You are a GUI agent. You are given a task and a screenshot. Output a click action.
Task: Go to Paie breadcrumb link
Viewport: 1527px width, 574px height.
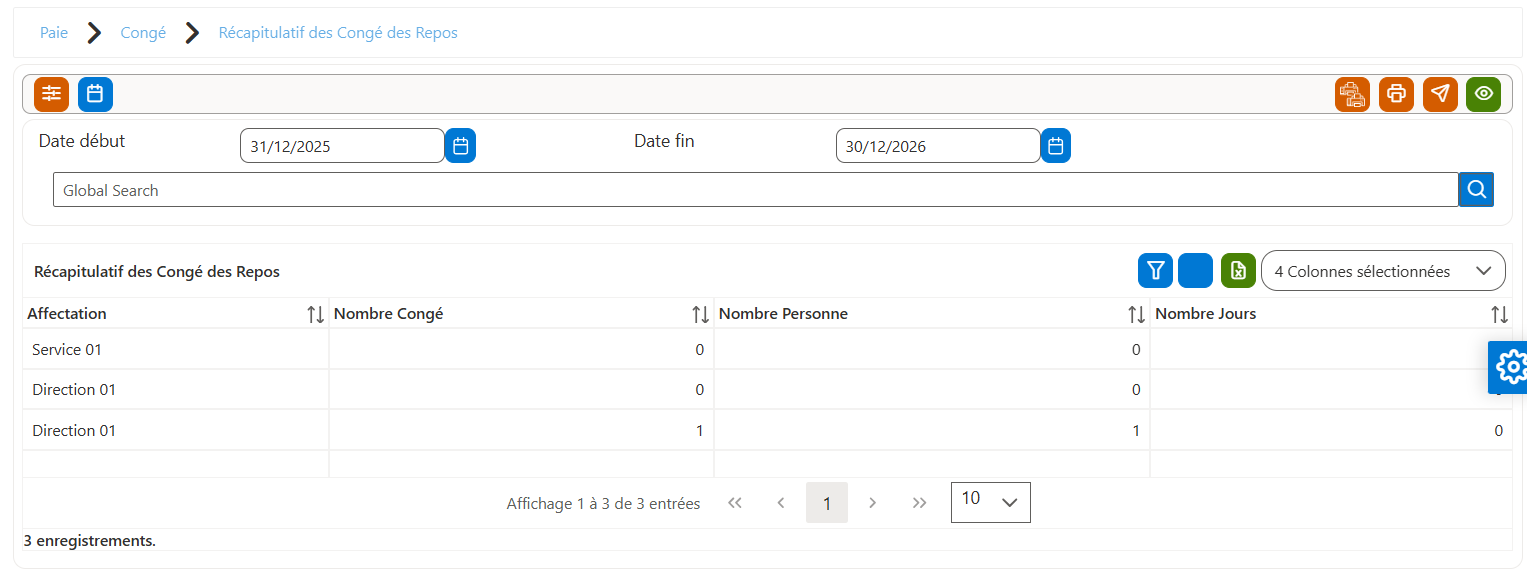[x=54, y=33]
